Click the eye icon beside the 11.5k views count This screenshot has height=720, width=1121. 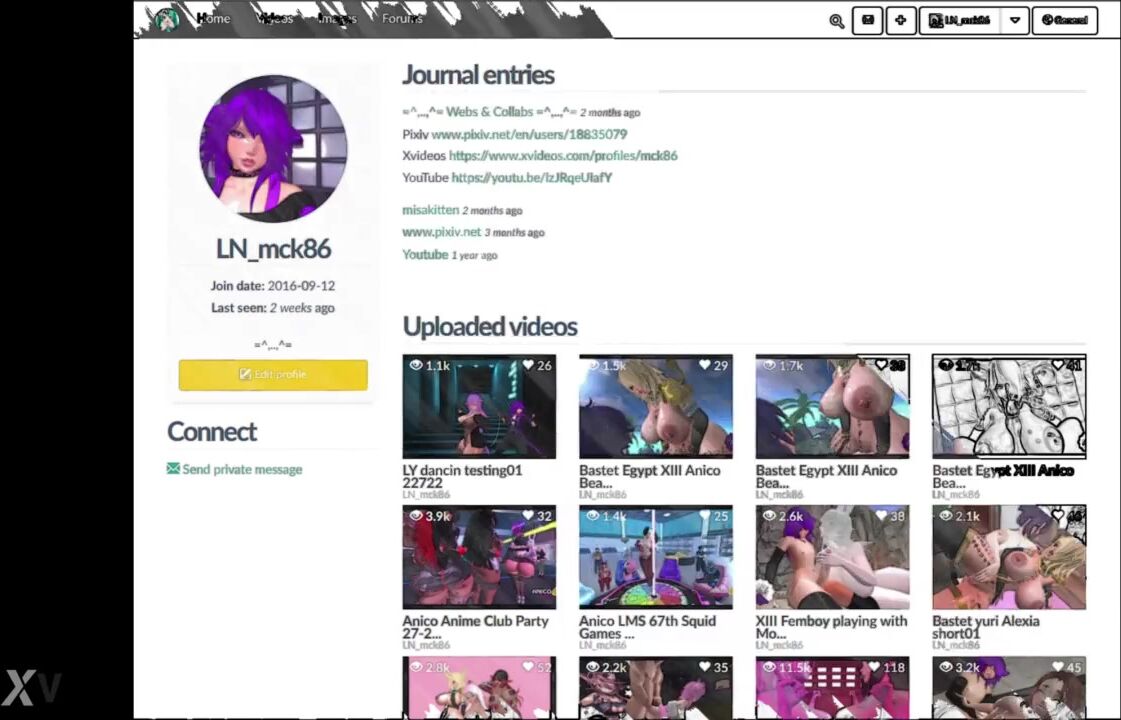(769, 667)
